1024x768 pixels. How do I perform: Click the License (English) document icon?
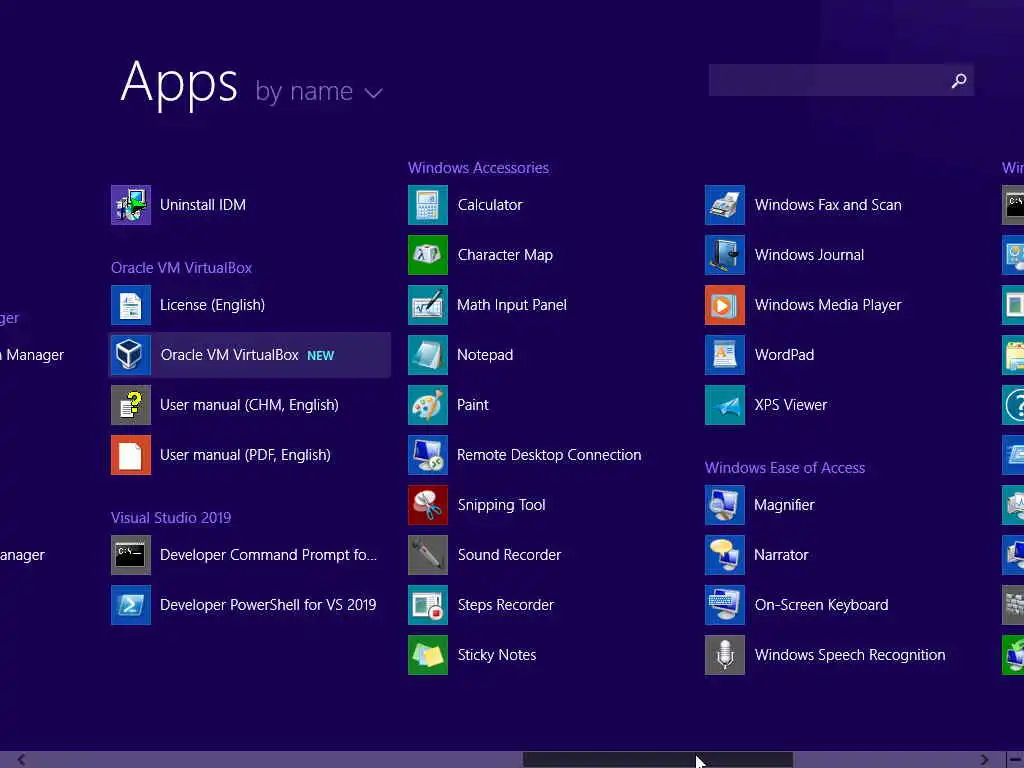131,305
